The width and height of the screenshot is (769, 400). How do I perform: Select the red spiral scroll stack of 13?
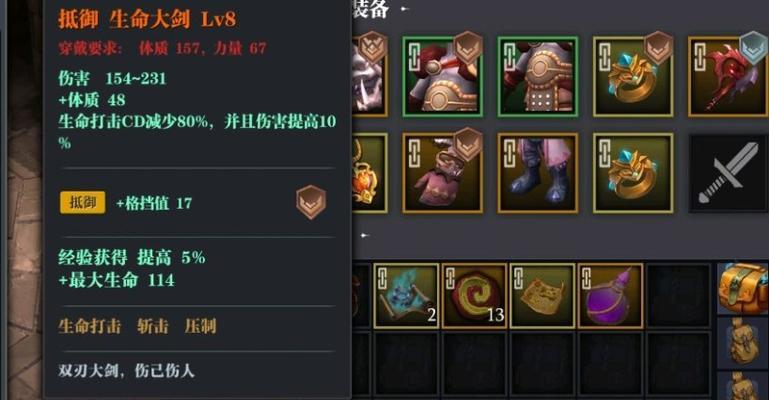[x=474, y=296]
